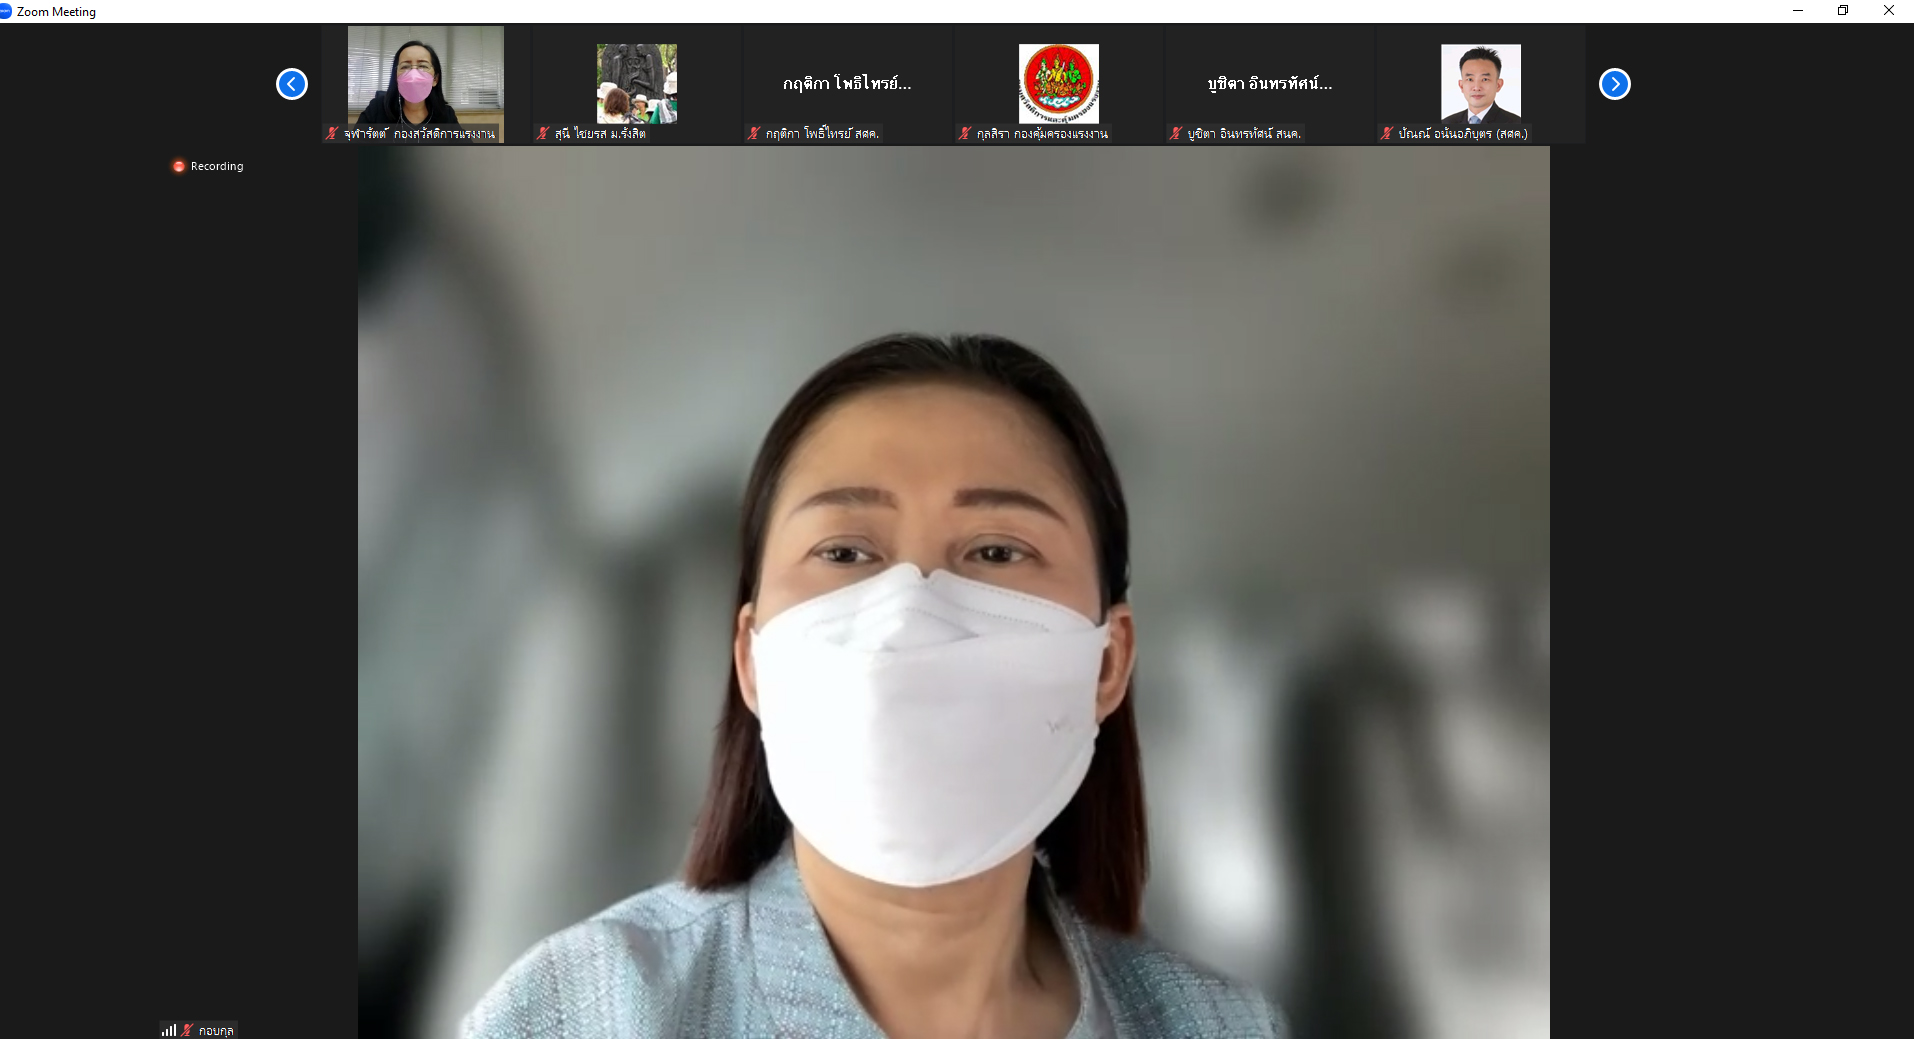Click muted mic icon beside บูชิตา อินทรทัศน์ สนค.

pos(1176,133)
